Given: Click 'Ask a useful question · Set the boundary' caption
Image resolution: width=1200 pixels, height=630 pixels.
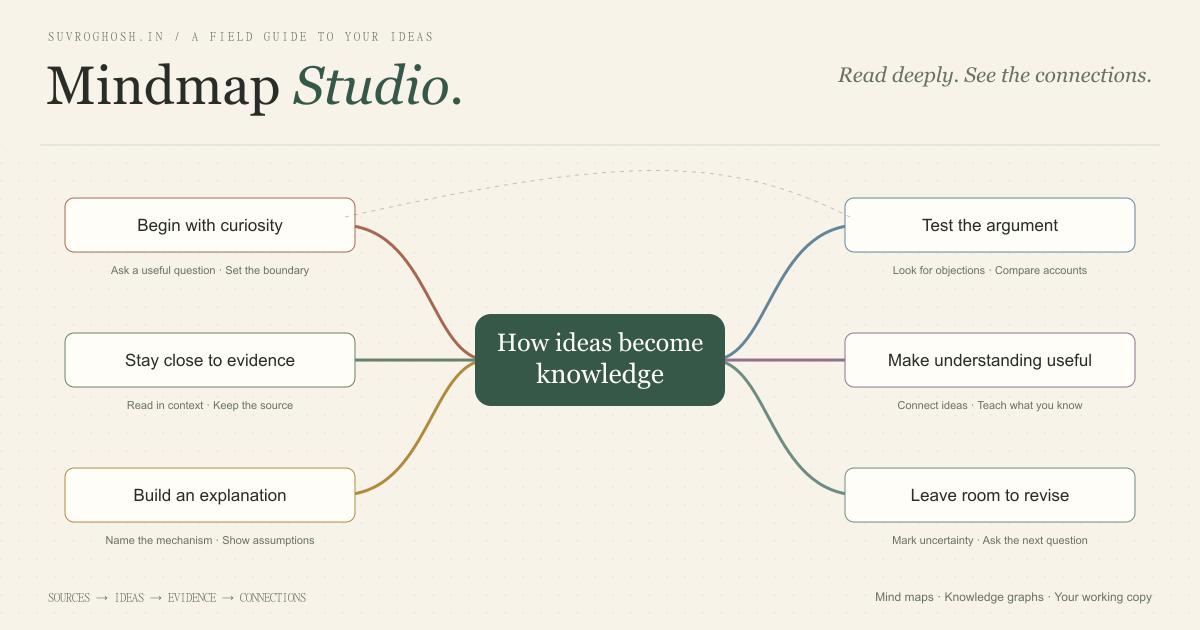Looking at the screenshot, I should [x=210, y=270].
